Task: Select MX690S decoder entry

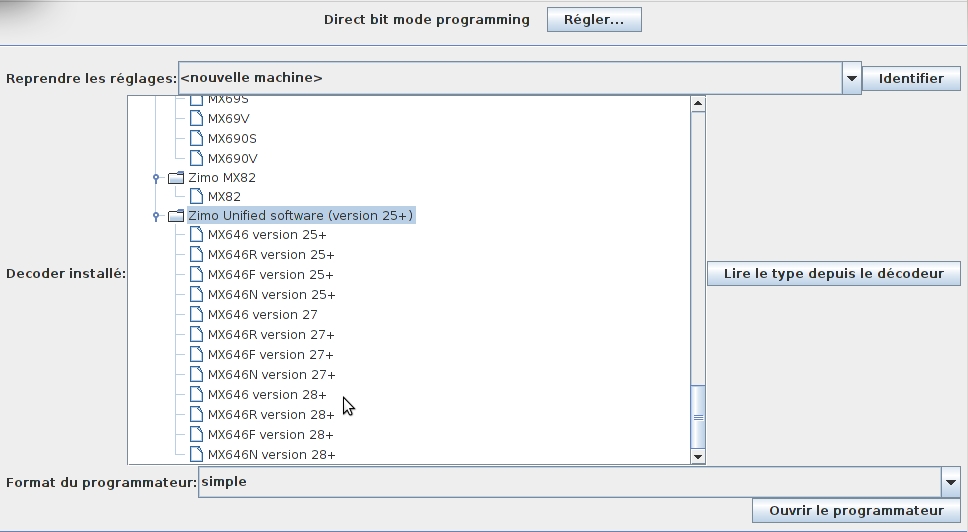Action: coord(232,138)
